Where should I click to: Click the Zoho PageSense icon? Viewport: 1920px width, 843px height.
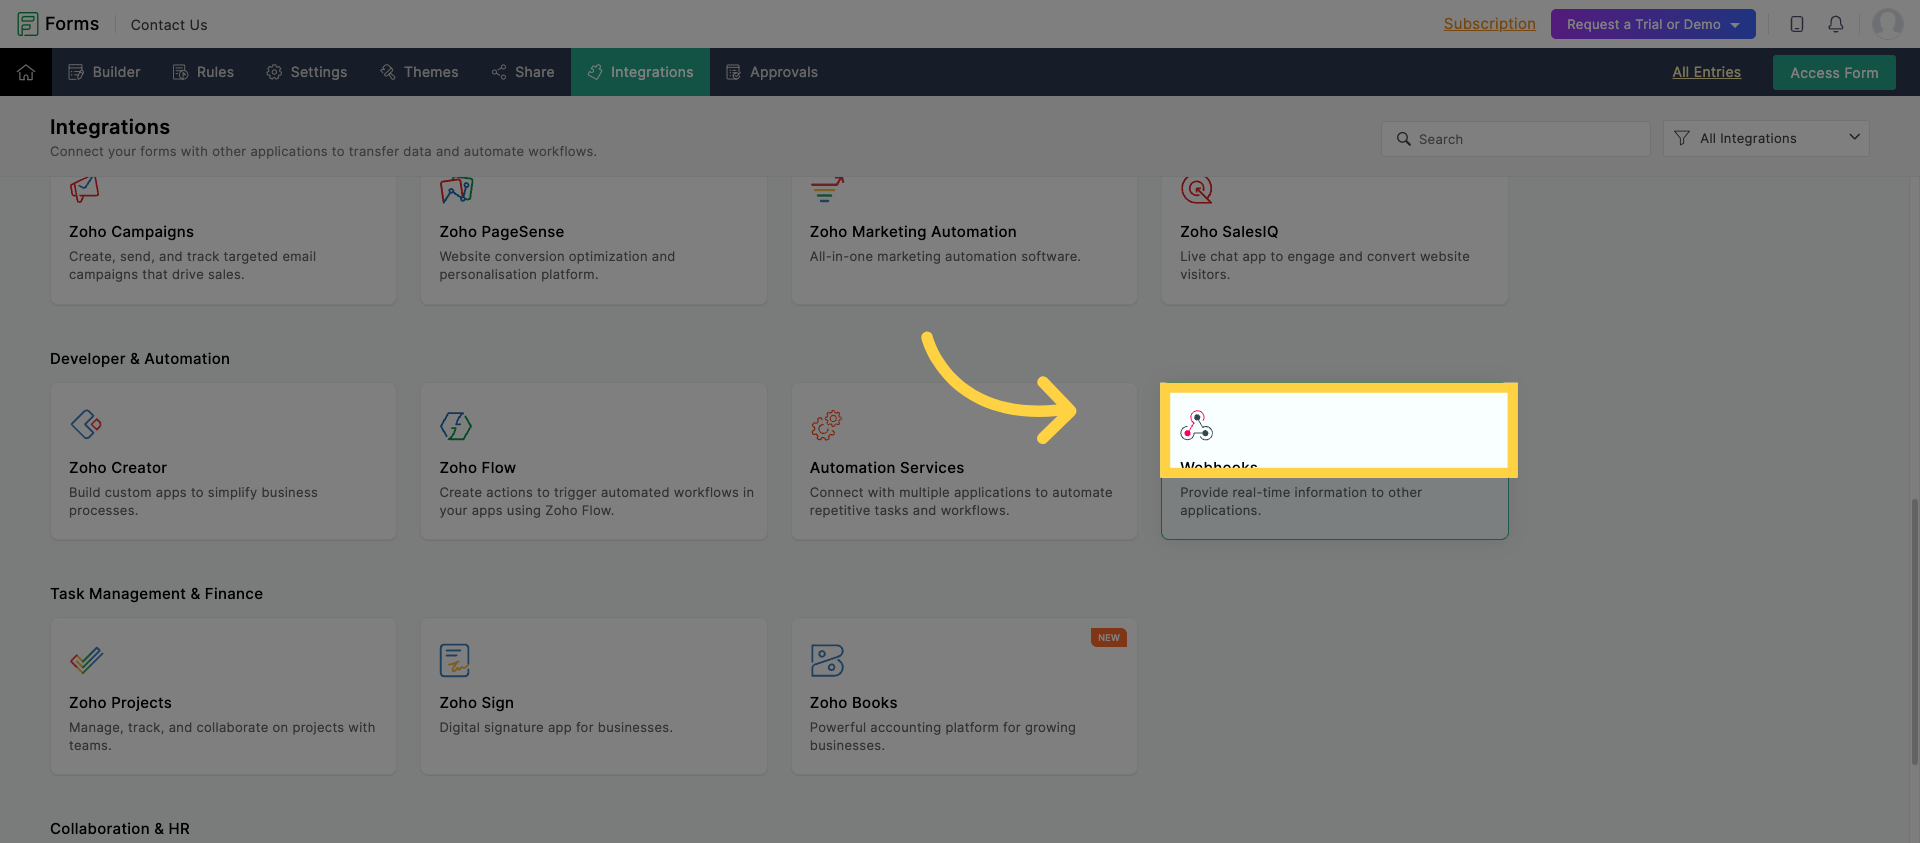click(x=456, y=189)
